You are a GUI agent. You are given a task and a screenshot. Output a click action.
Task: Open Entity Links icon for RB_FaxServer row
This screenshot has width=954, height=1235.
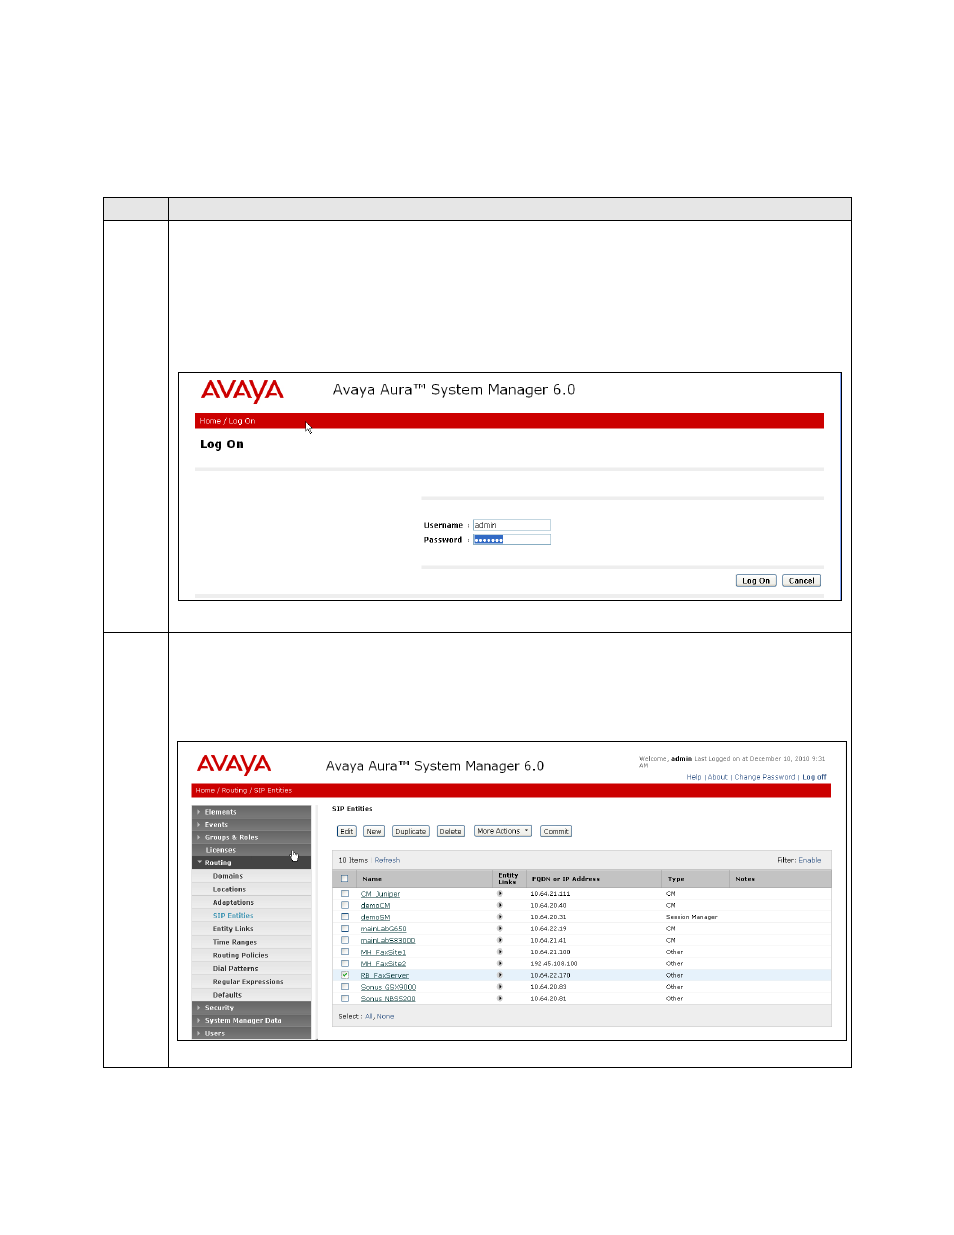point(500,975)
